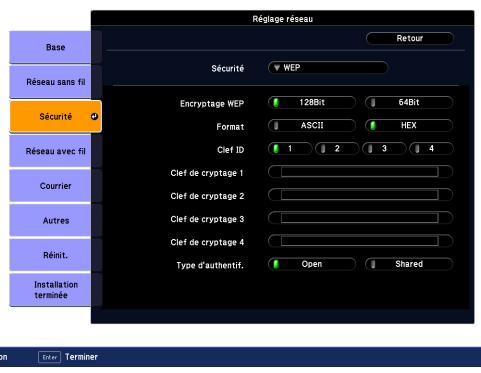Set authentication type to Shared
The width and height of the screenshot is (481, 373).
click(409, 264)
